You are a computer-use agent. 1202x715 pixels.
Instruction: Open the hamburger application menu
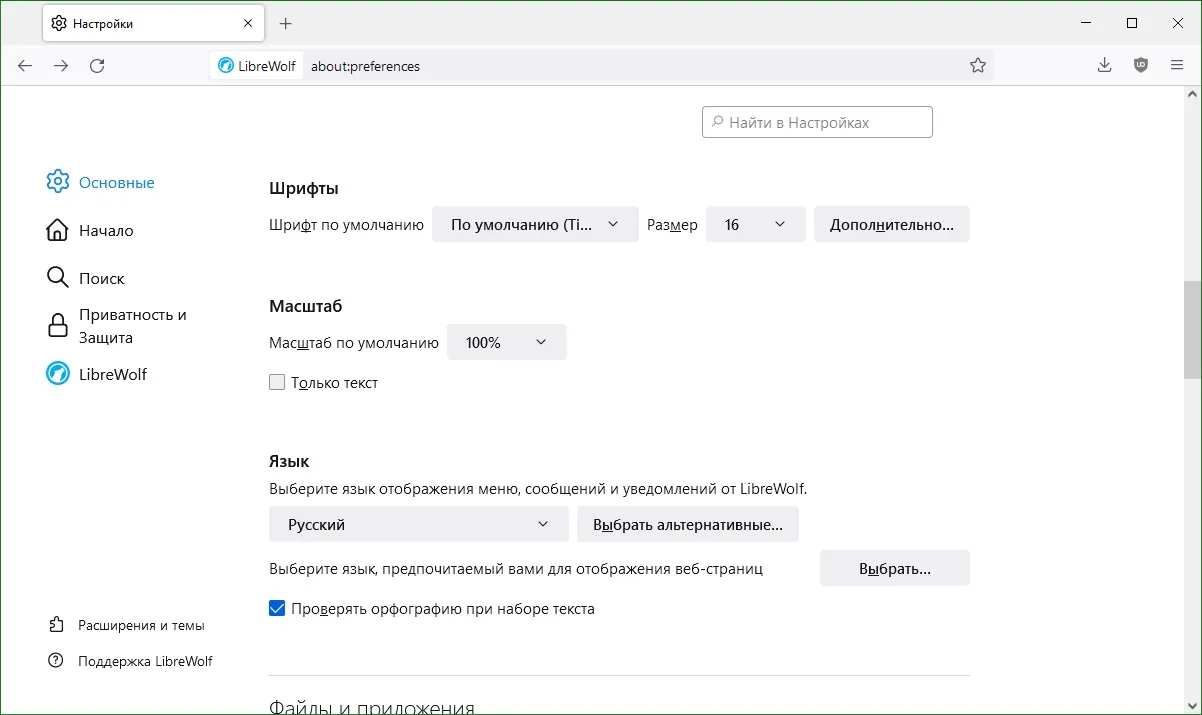click(1177, 65)
